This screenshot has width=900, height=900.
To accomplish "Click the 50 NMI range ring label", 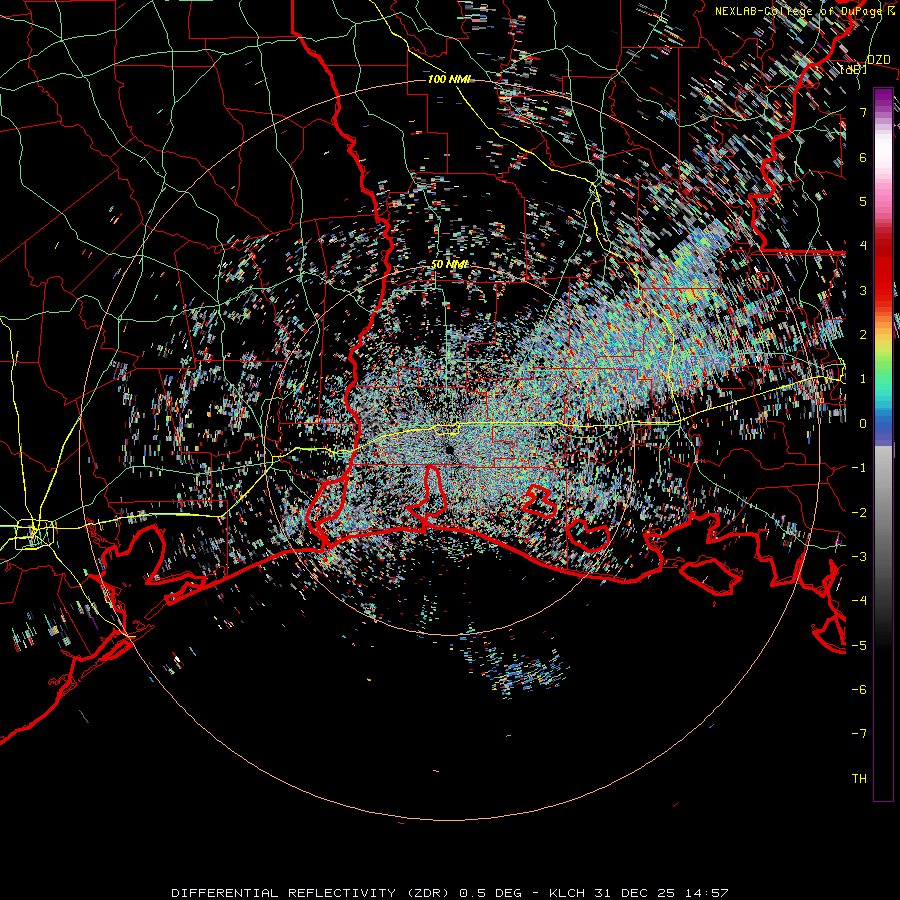I will click(x=449, y=264).
